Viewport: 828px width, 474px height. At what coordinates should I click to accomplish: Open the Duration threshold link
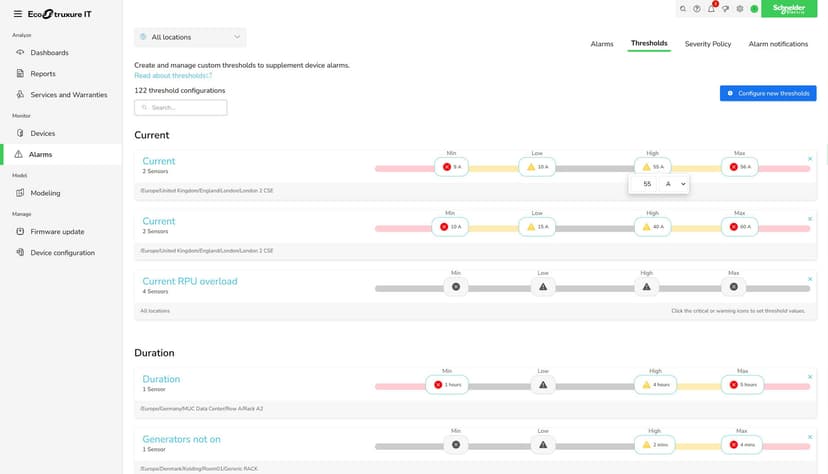click(161, 380)
